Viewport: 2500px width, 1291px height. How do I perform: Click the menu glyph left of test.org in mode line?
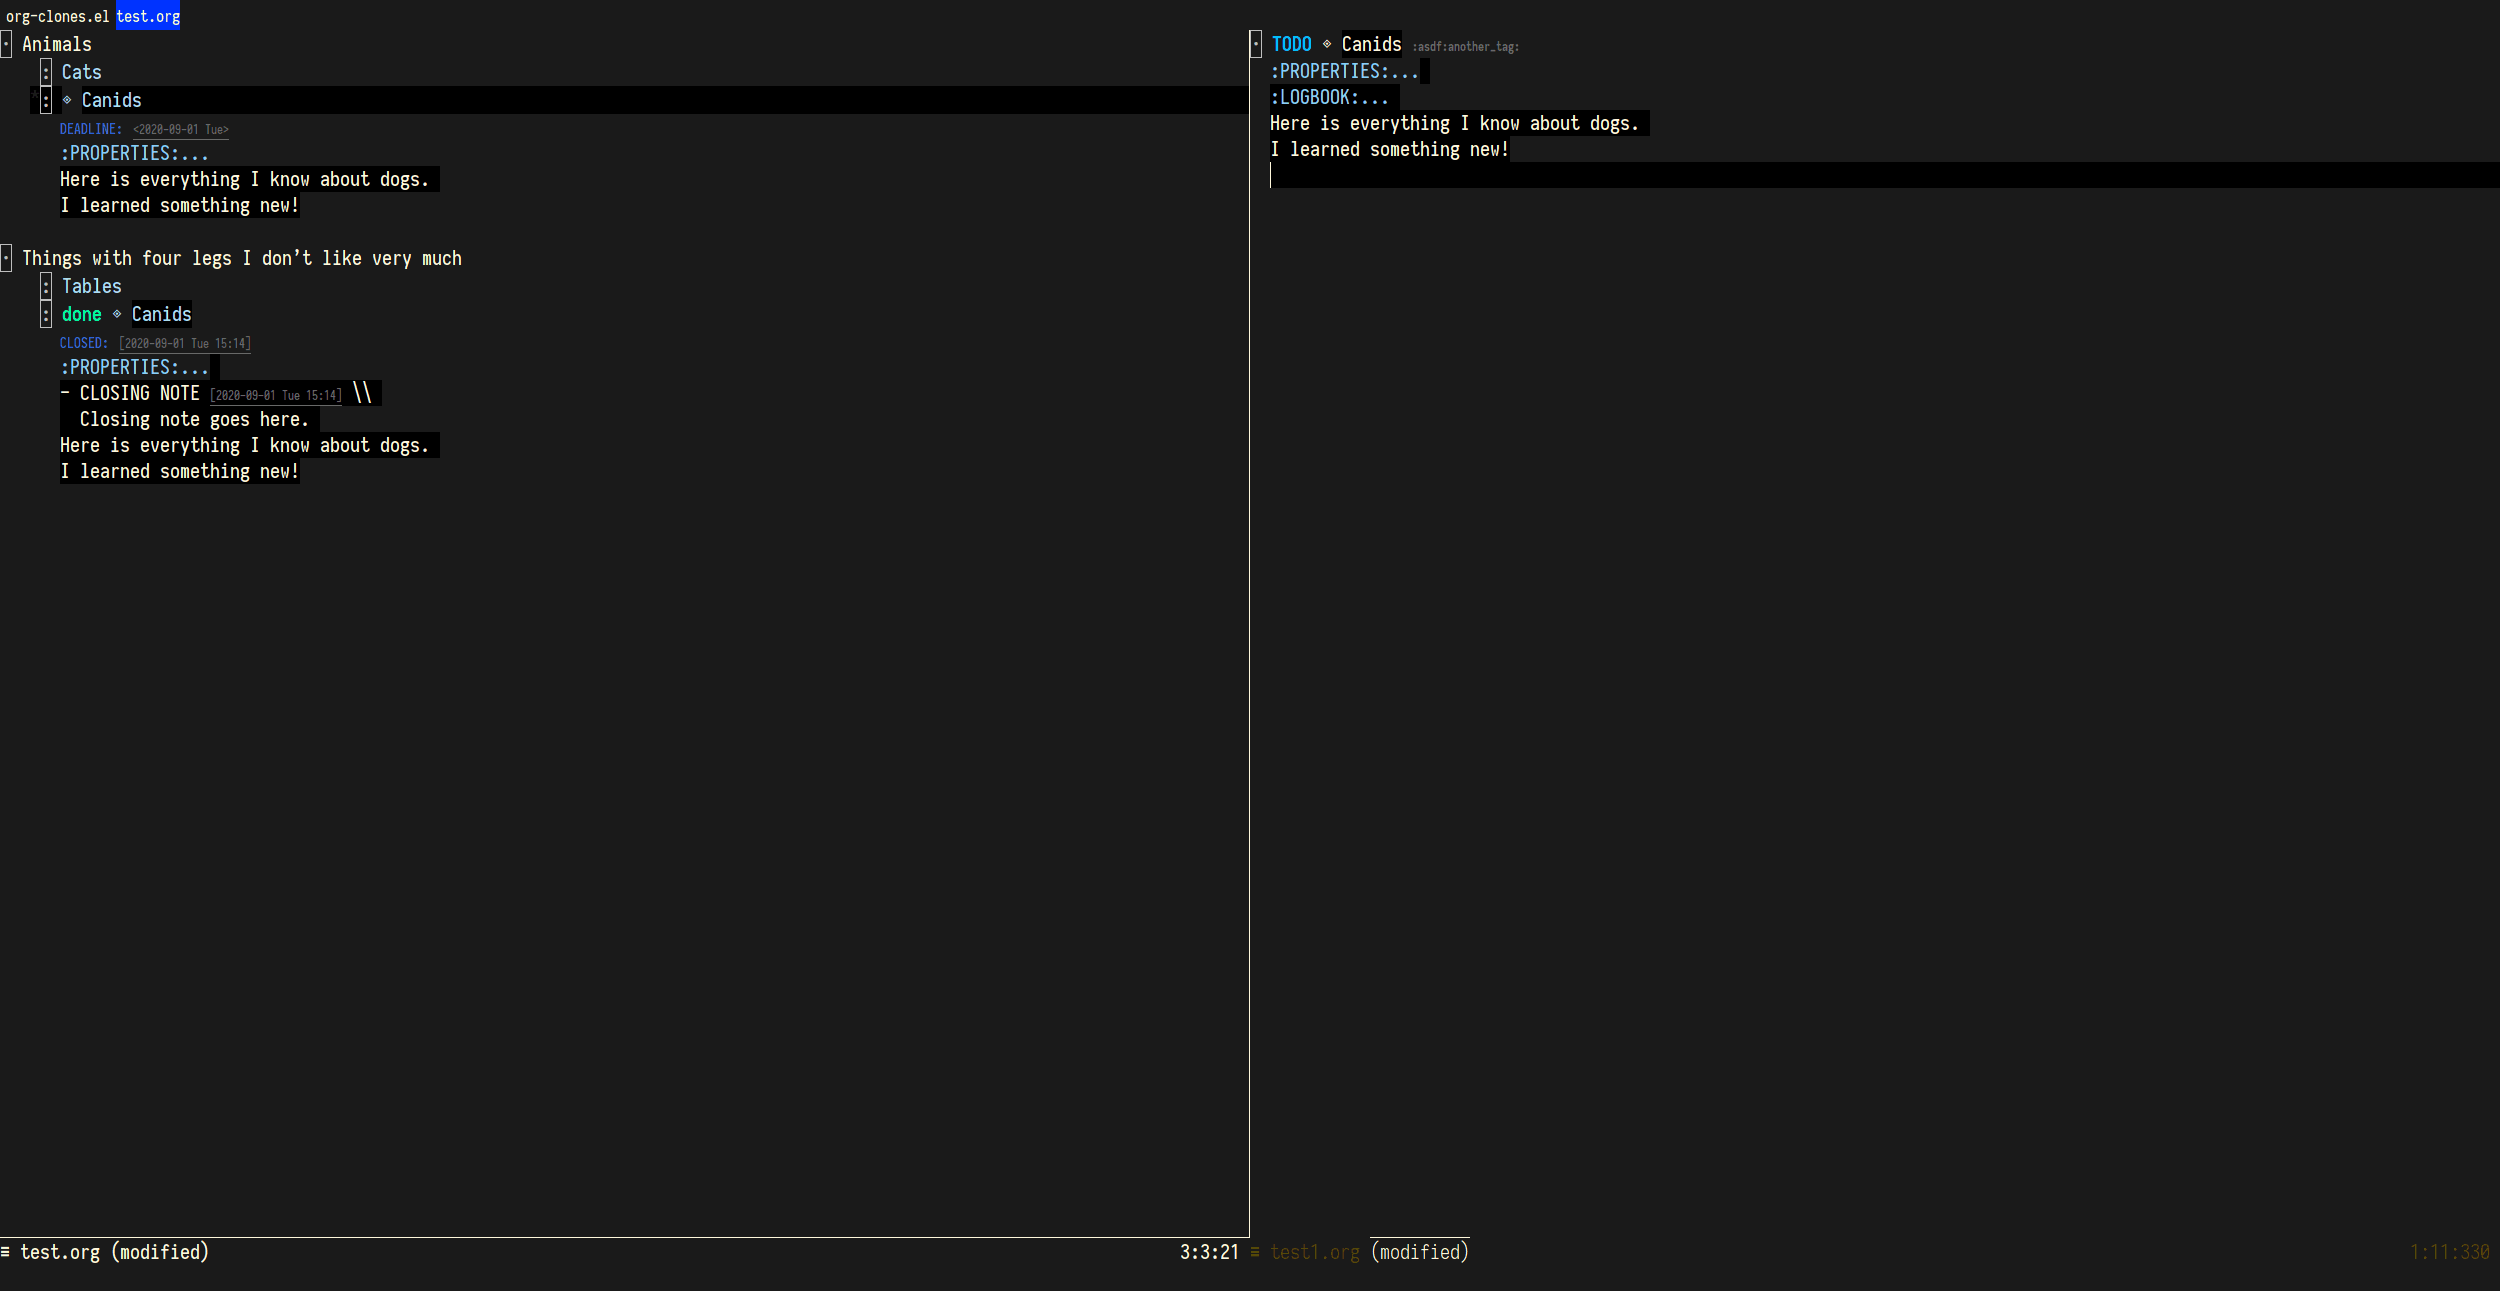coord(6,1252)
